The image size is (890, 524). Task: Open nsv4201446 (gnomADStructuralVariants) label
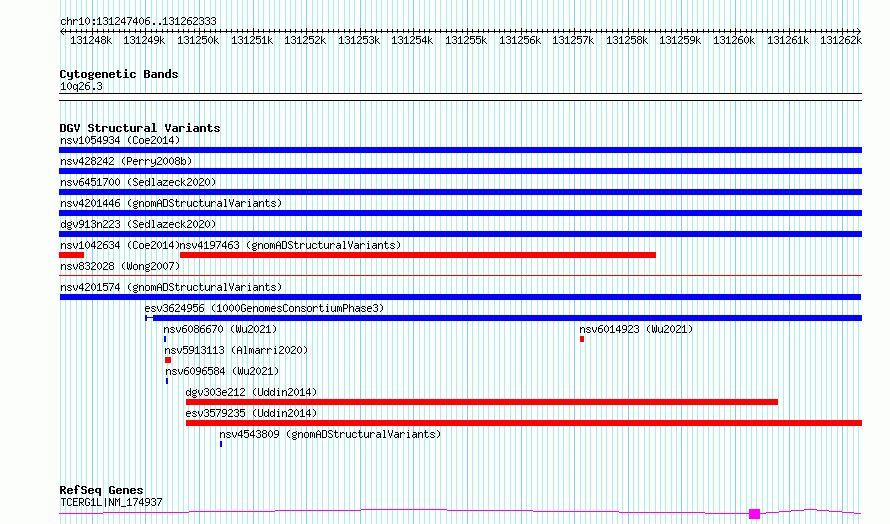tap(171, 203)
